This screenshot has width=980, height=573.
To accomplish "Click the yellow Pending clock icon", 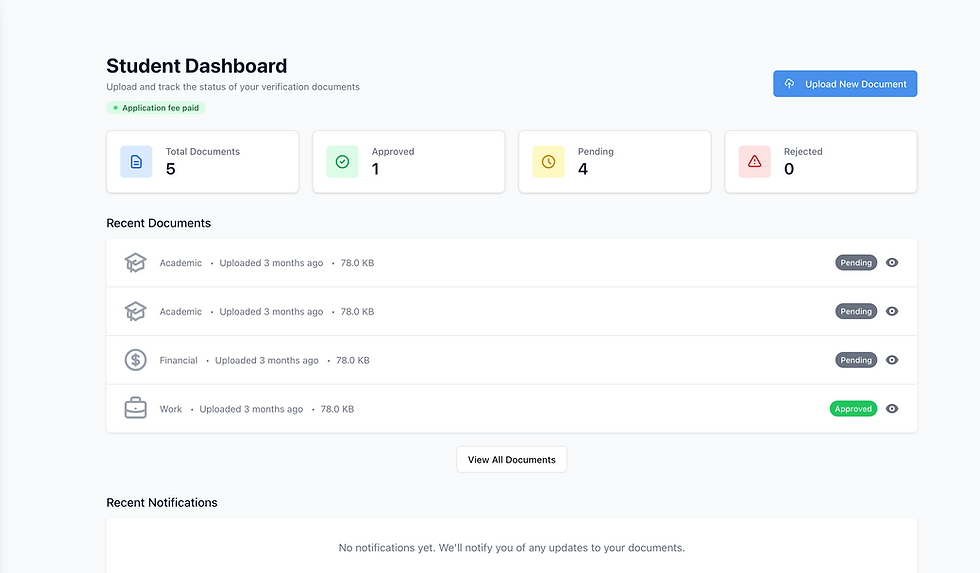I will pos(548,162).
